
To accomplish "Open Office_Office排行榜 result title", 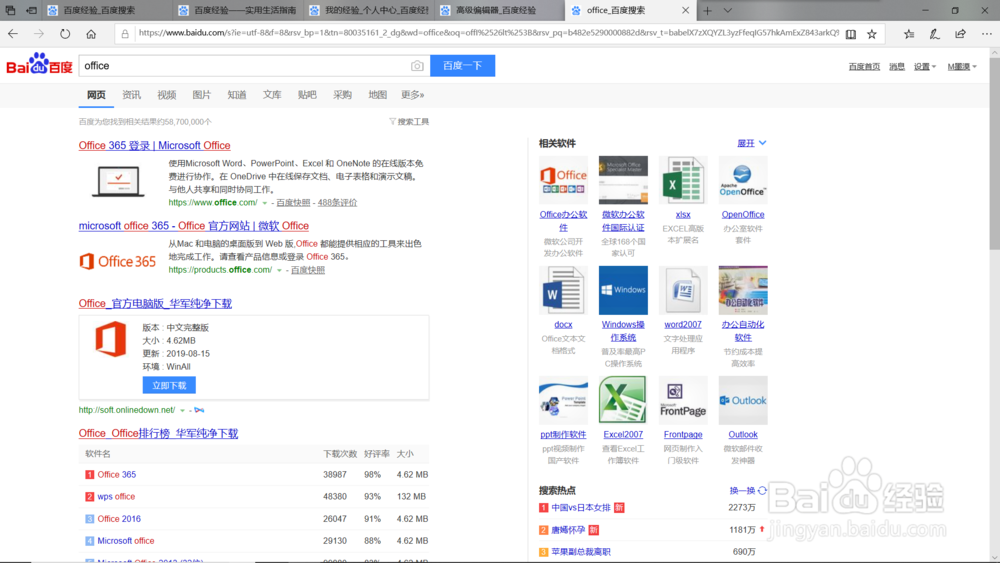I will [x=158, y=434].
